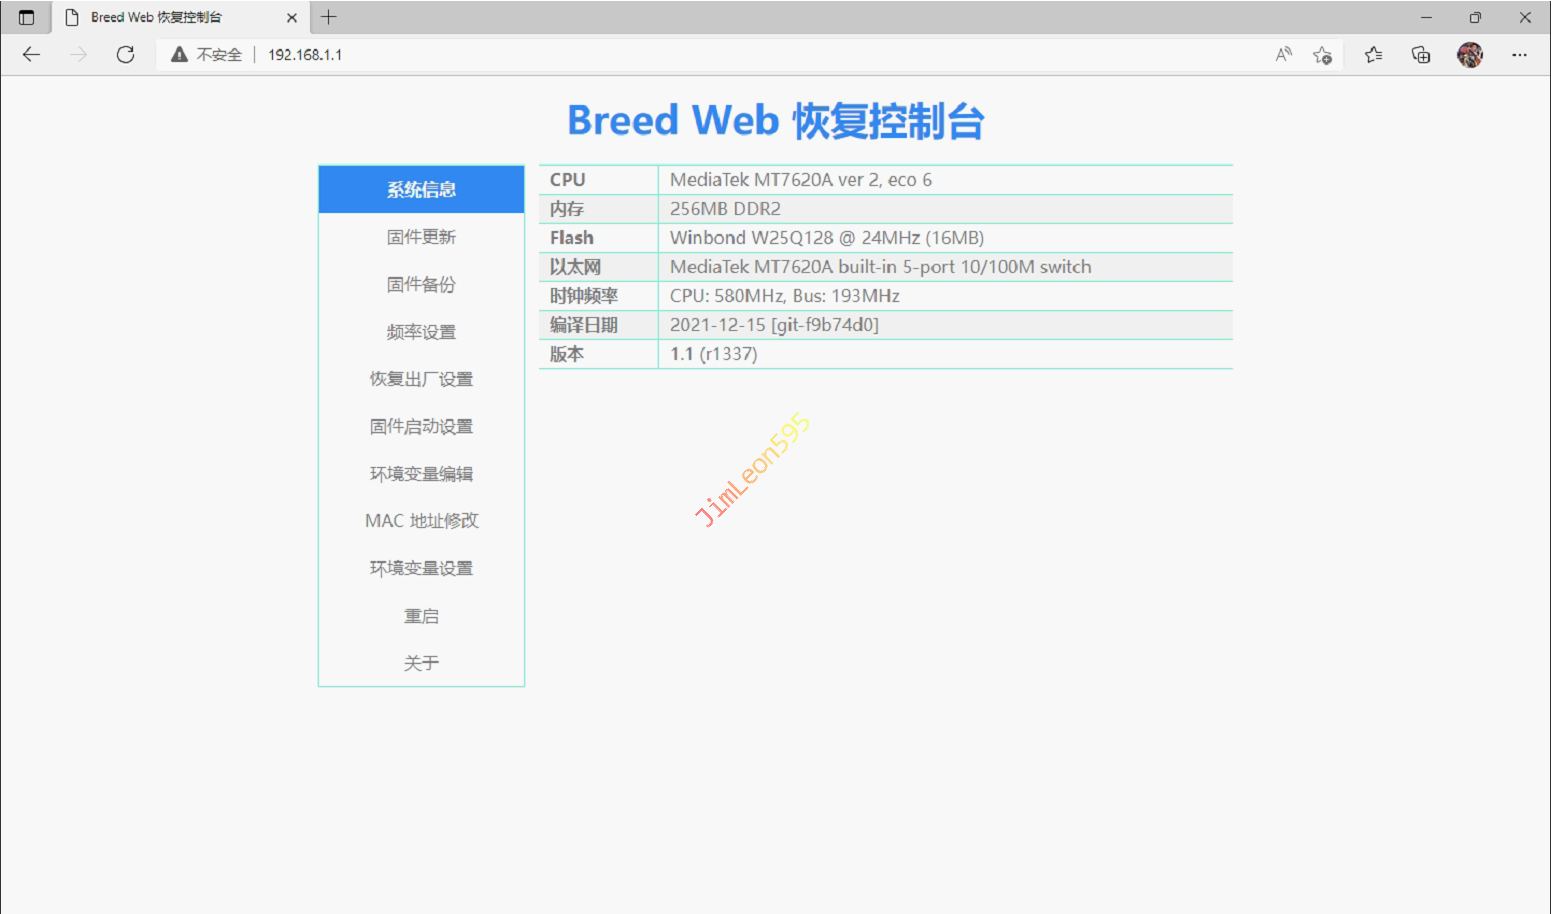The width and height of the screenshot is (1551, 914).
Task: Open the favorites list icon
Action: 1373,55
